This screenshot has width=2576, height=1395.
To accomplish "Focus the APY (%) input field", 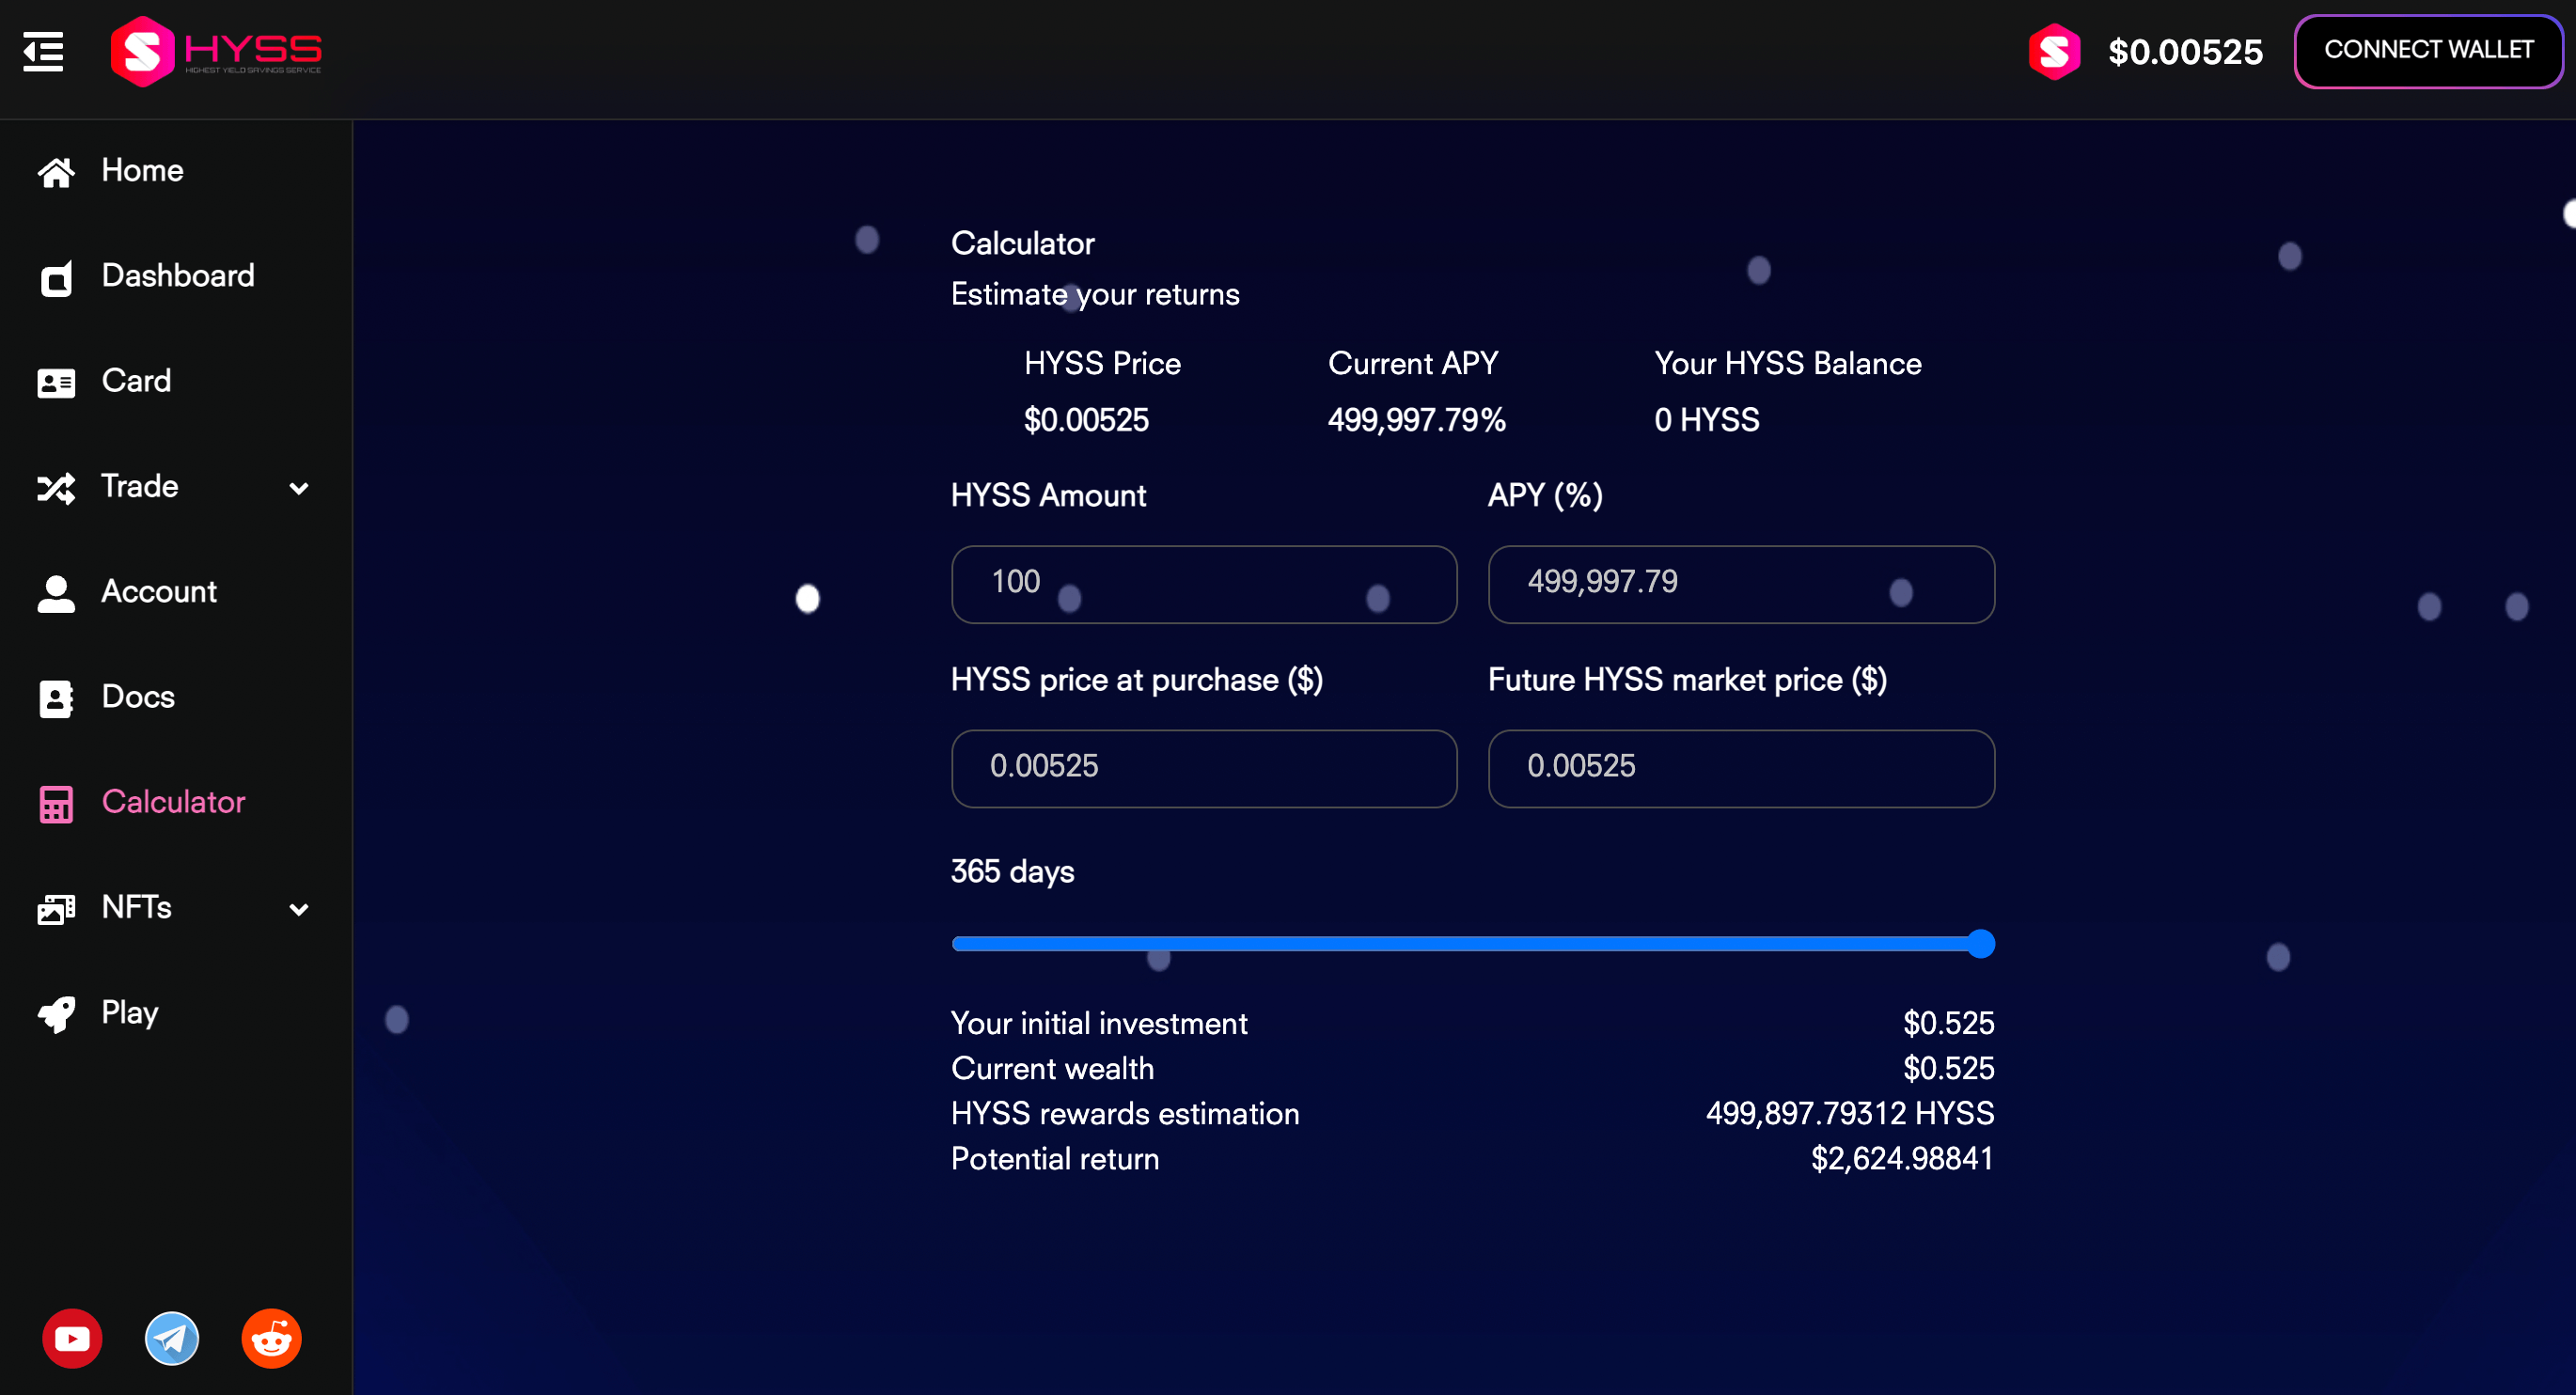I will (1741, 584).
